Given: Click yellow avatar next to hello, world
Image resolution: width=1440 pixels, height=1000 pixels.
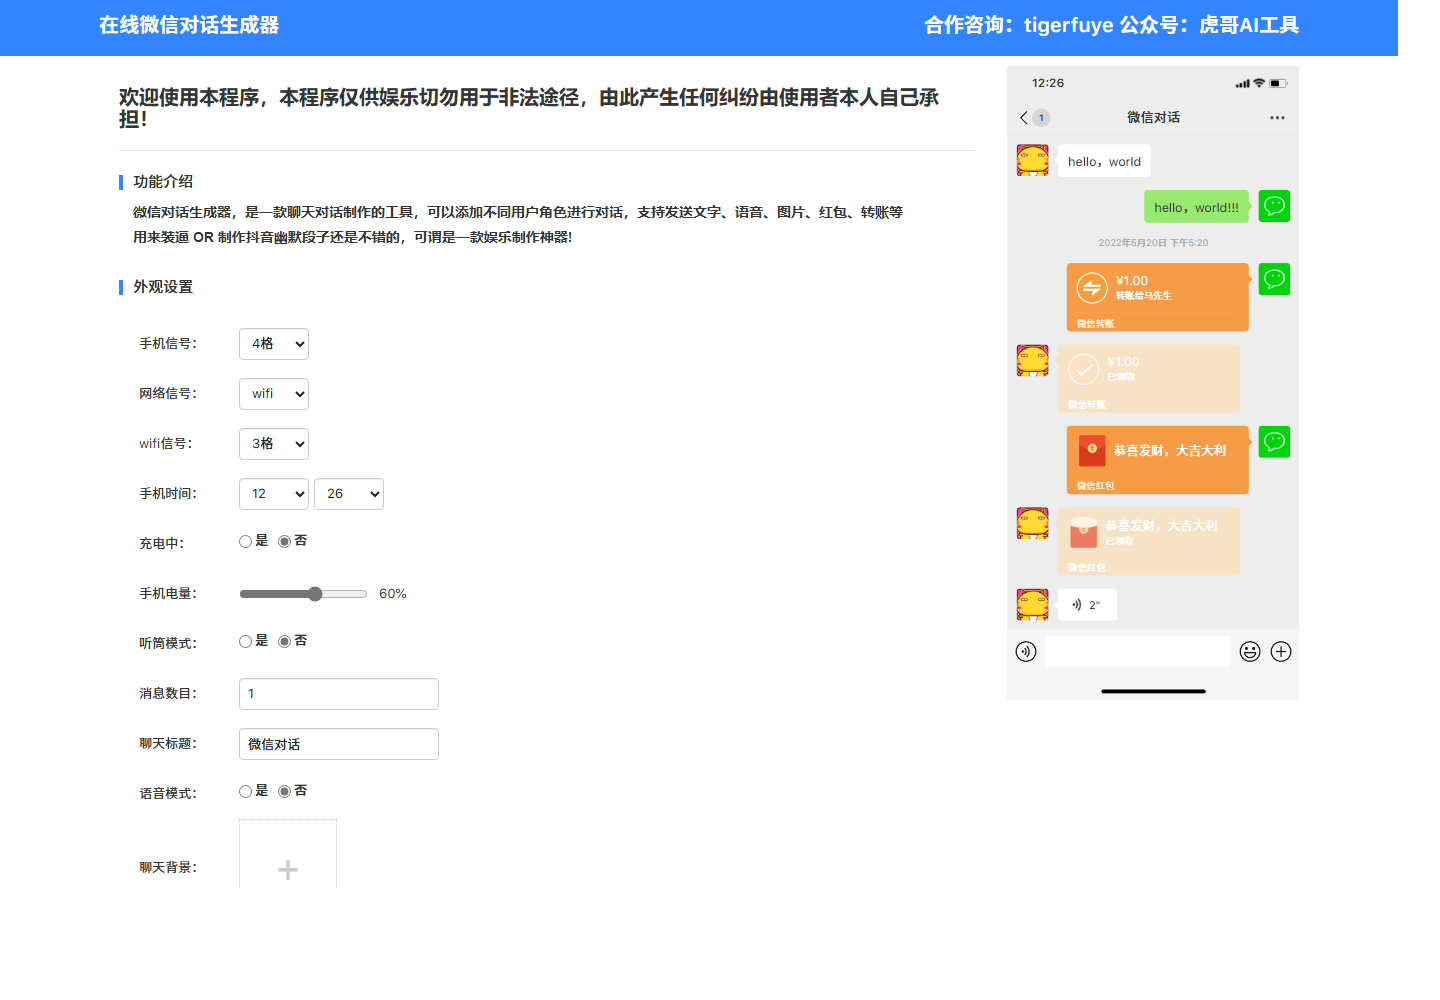Looking at the screenshot, I should [1033, 160].
